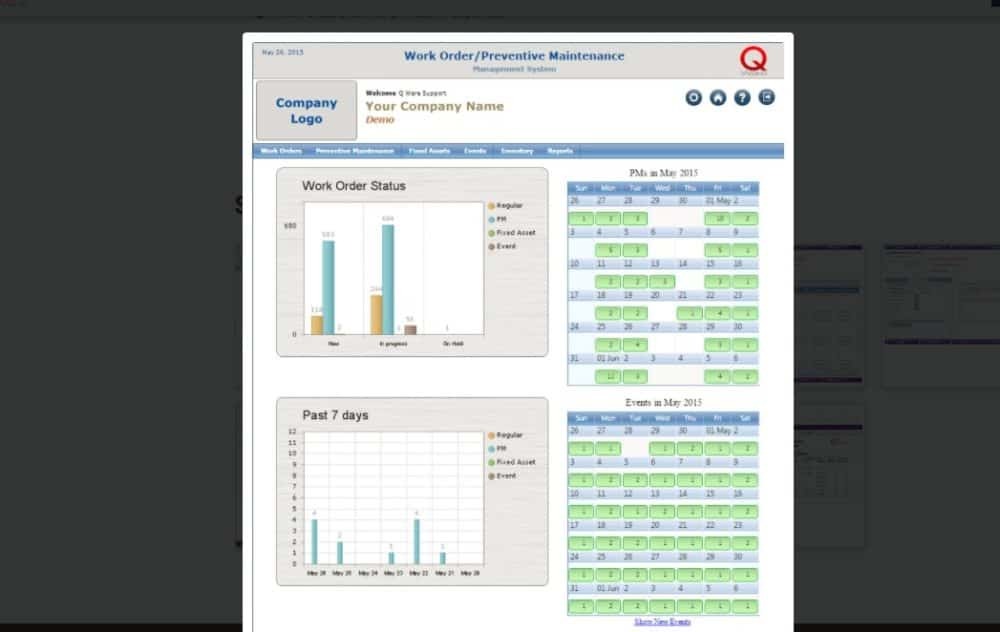Toggle the Regular series in Work Order Status legend

coord(509,206)
